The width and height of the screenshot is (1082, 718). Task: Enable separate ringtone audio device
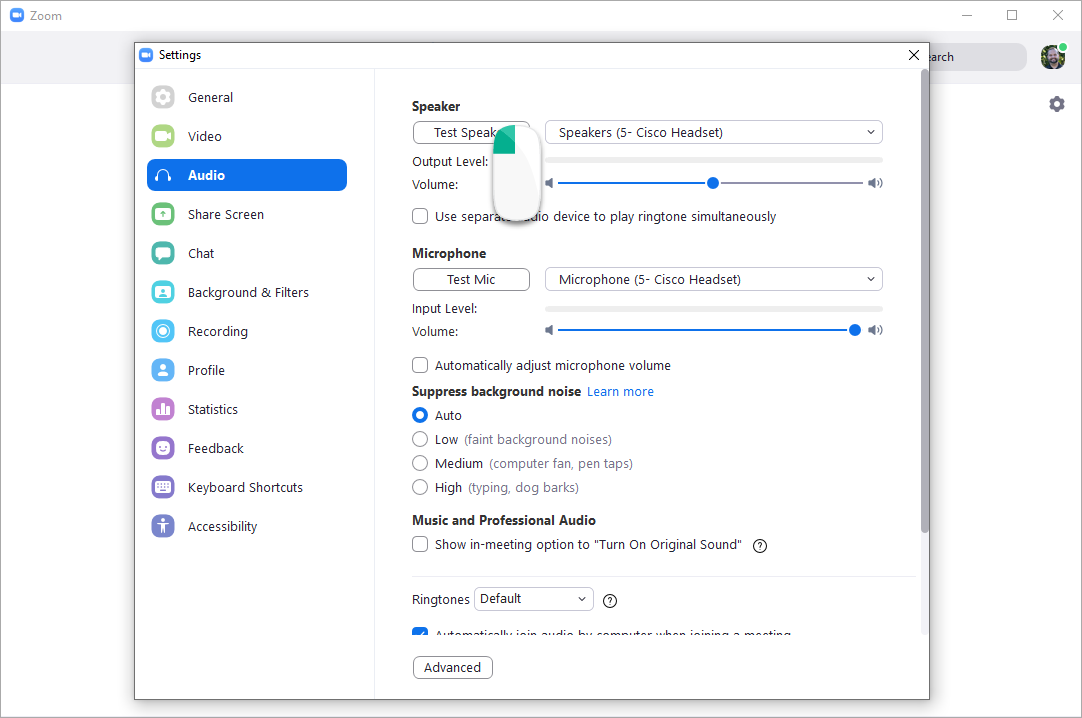click(420, 216)
